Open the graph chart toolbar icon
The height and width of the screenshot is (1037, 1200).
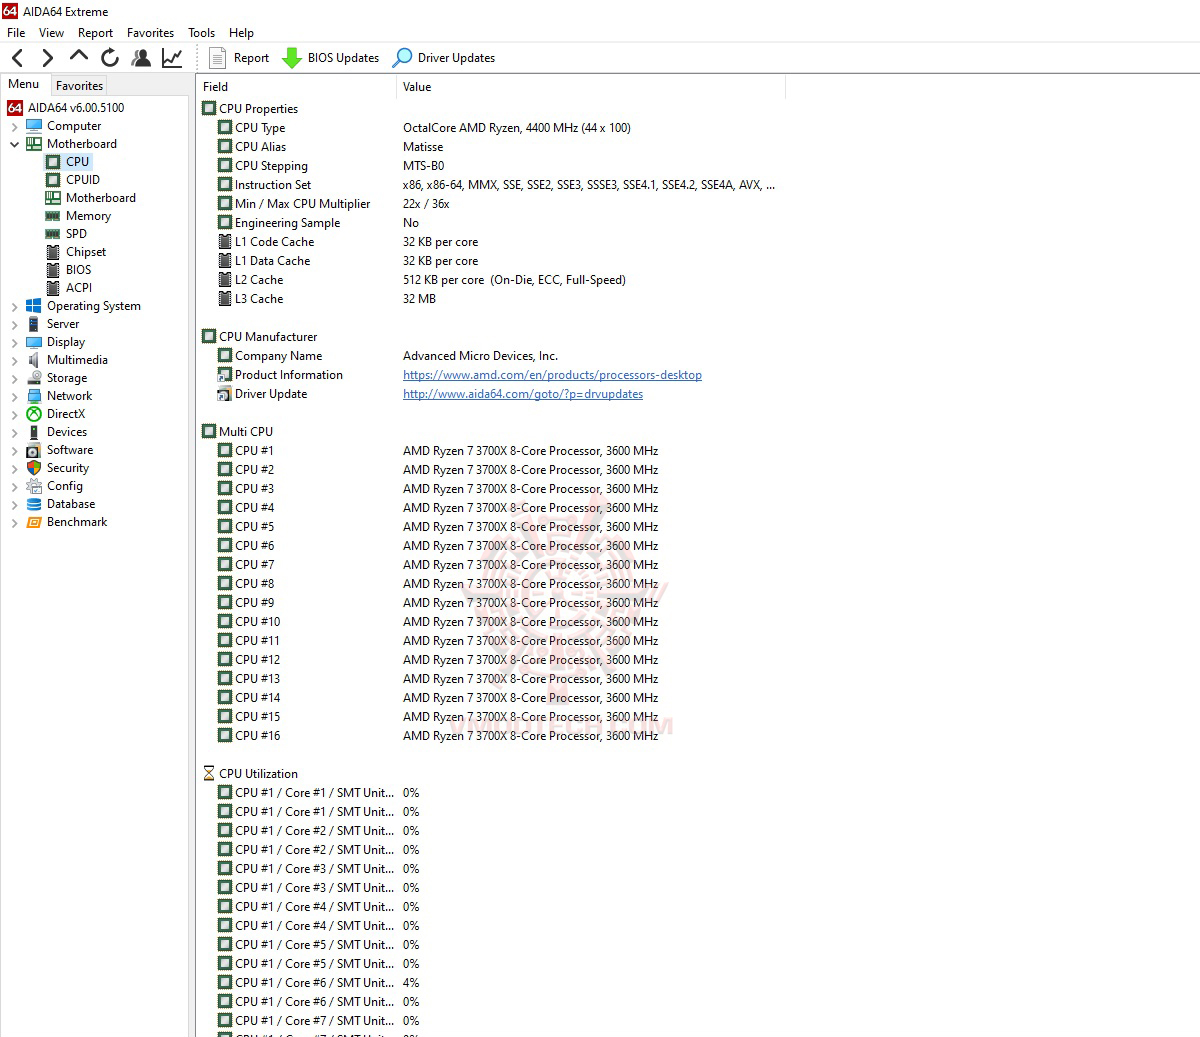pos(172,58)
